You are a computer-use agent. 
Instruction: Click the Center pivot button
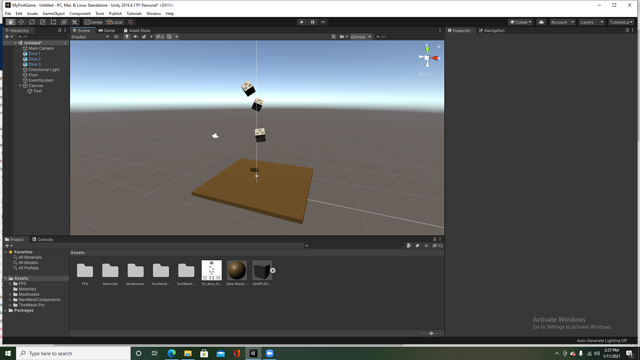pyautogui.click(x=94, y=22)
